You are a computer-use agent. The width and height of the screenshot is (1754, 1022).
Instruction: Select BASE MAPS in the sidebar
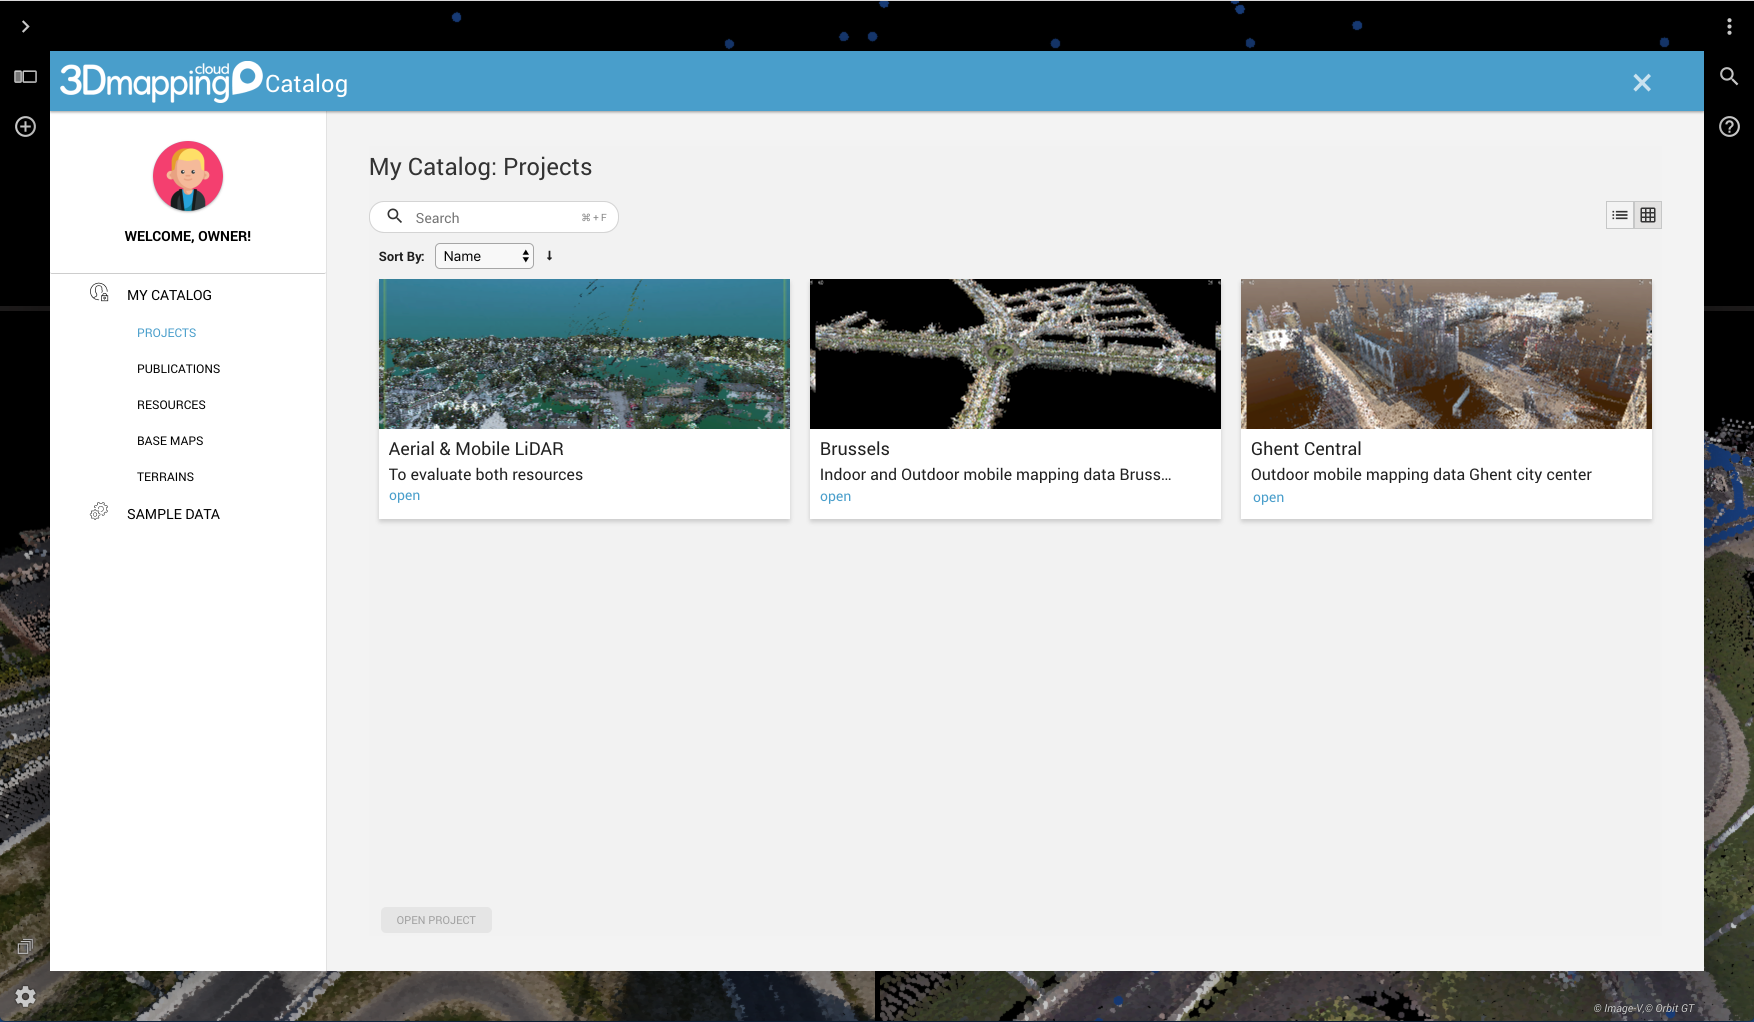[x=170, y=441]
